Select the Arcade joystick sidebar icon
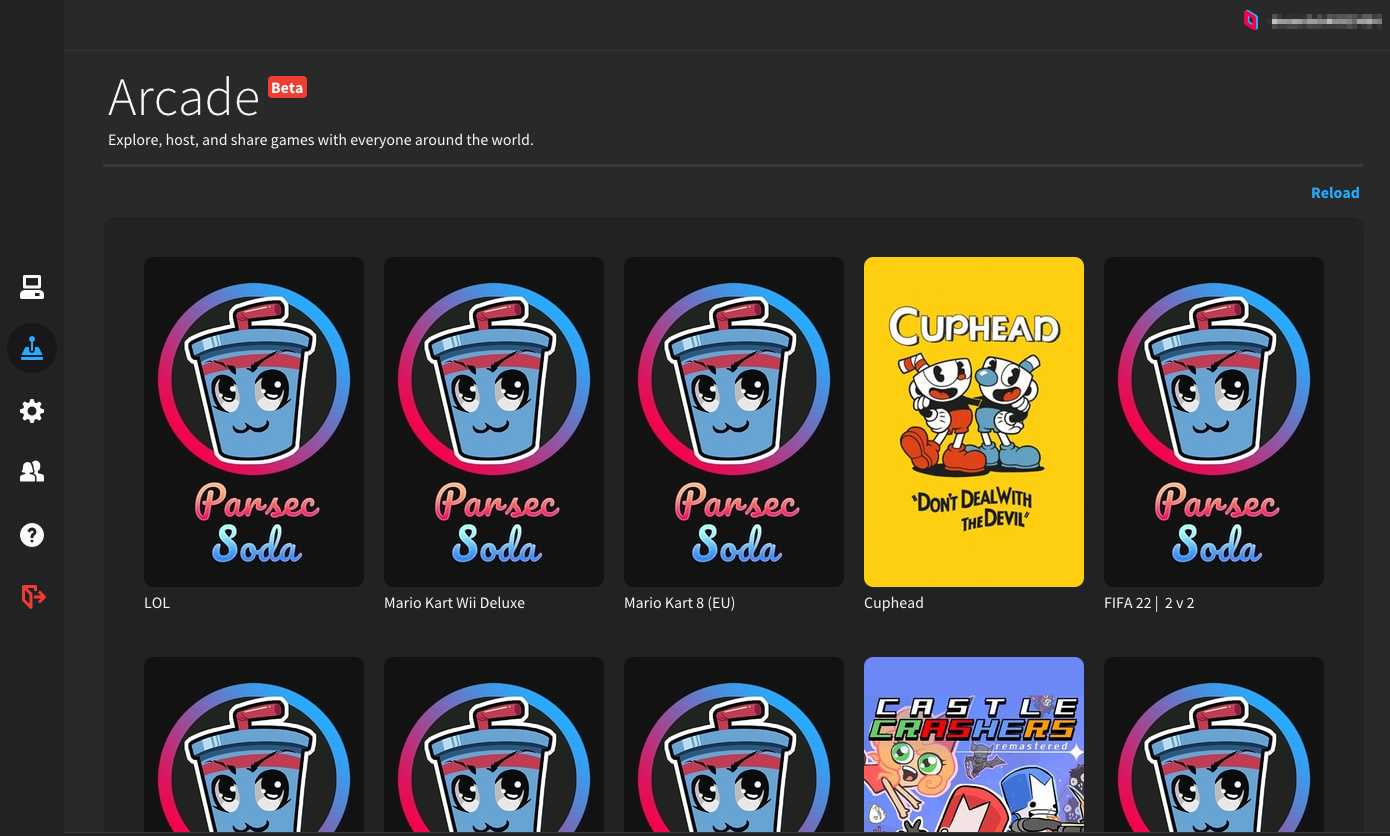Viewport: 1390px width, 836px height. (x=32, y=348)
